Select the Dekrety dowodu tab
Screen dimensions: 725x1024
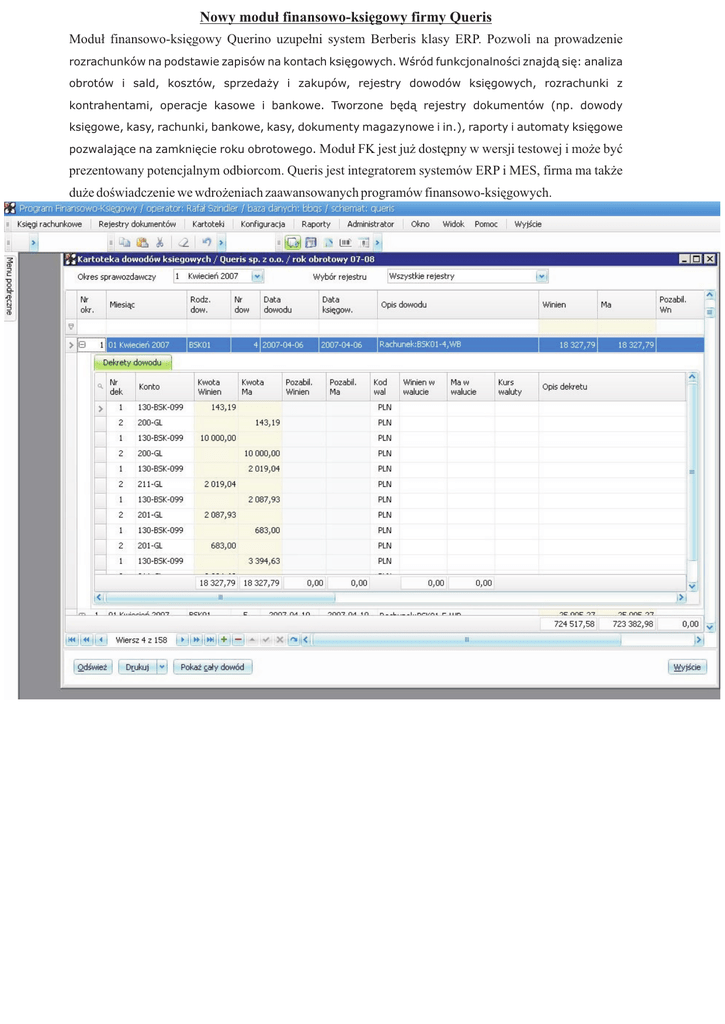pyautogui.click(x=132, y=363)
